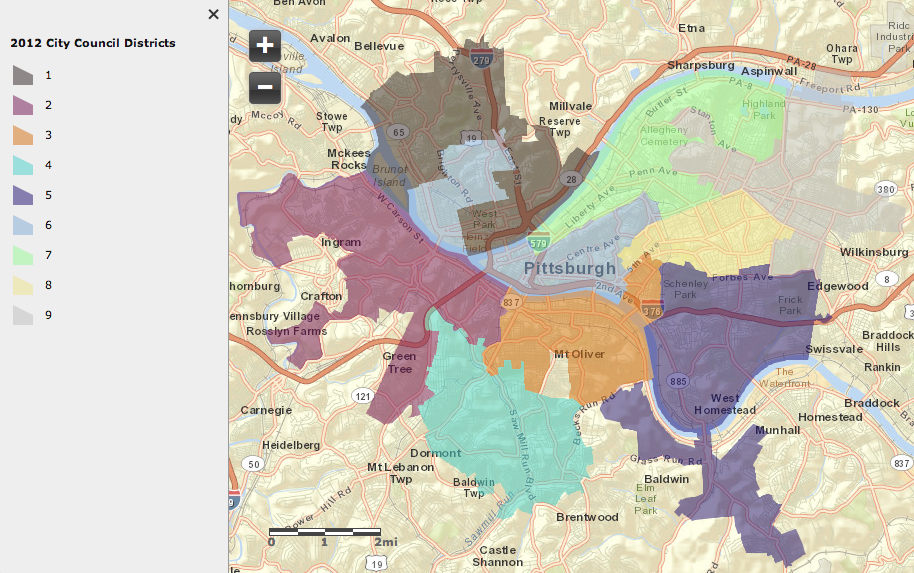The image size is (914, 573).
Task: Click the map scale bar
Action: (x=325, y=532)
